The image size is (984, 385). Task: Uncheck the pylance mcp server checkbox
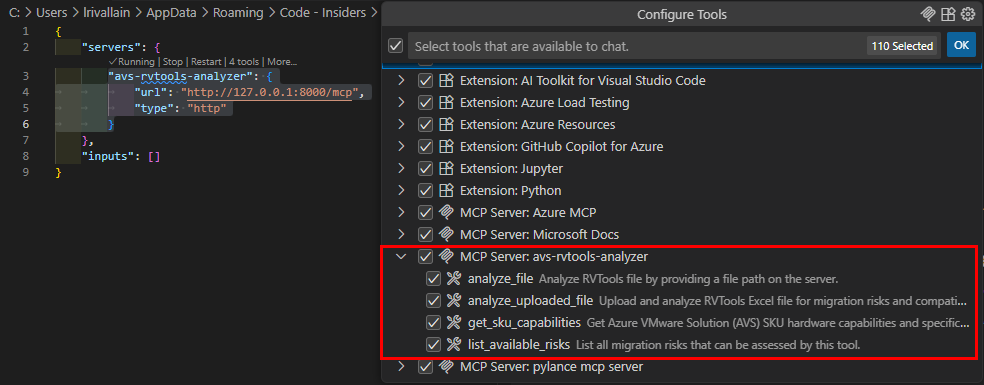click(x=425, y=366)
